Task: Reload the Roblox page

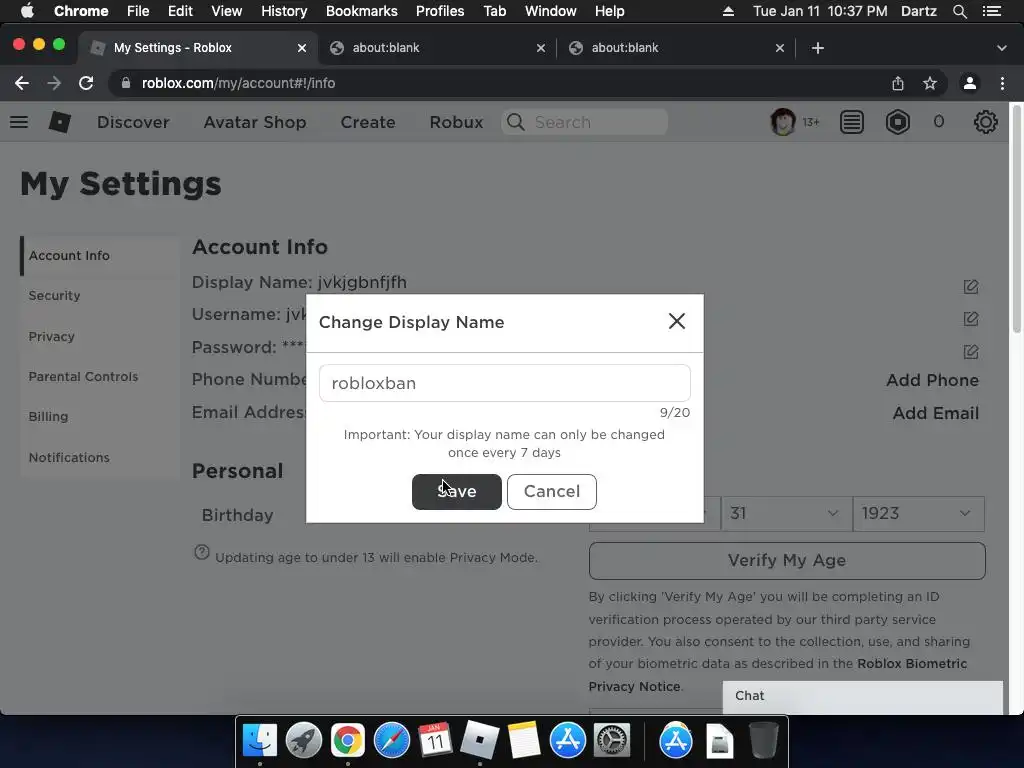Action: click(x=86, y=83)
